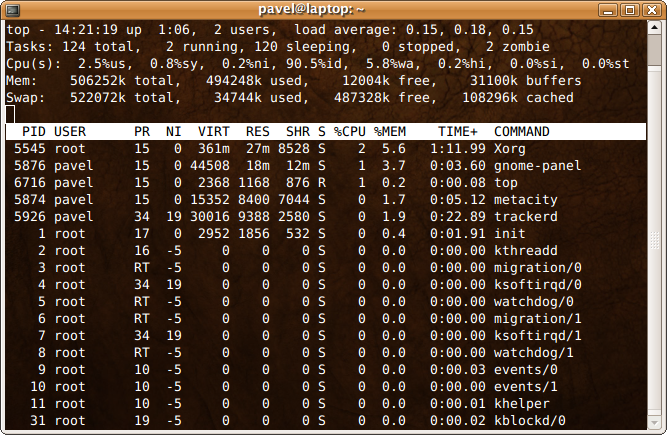667x435 pixels.
Task: Click PID 5545 in the list
Action: point(30,149)
